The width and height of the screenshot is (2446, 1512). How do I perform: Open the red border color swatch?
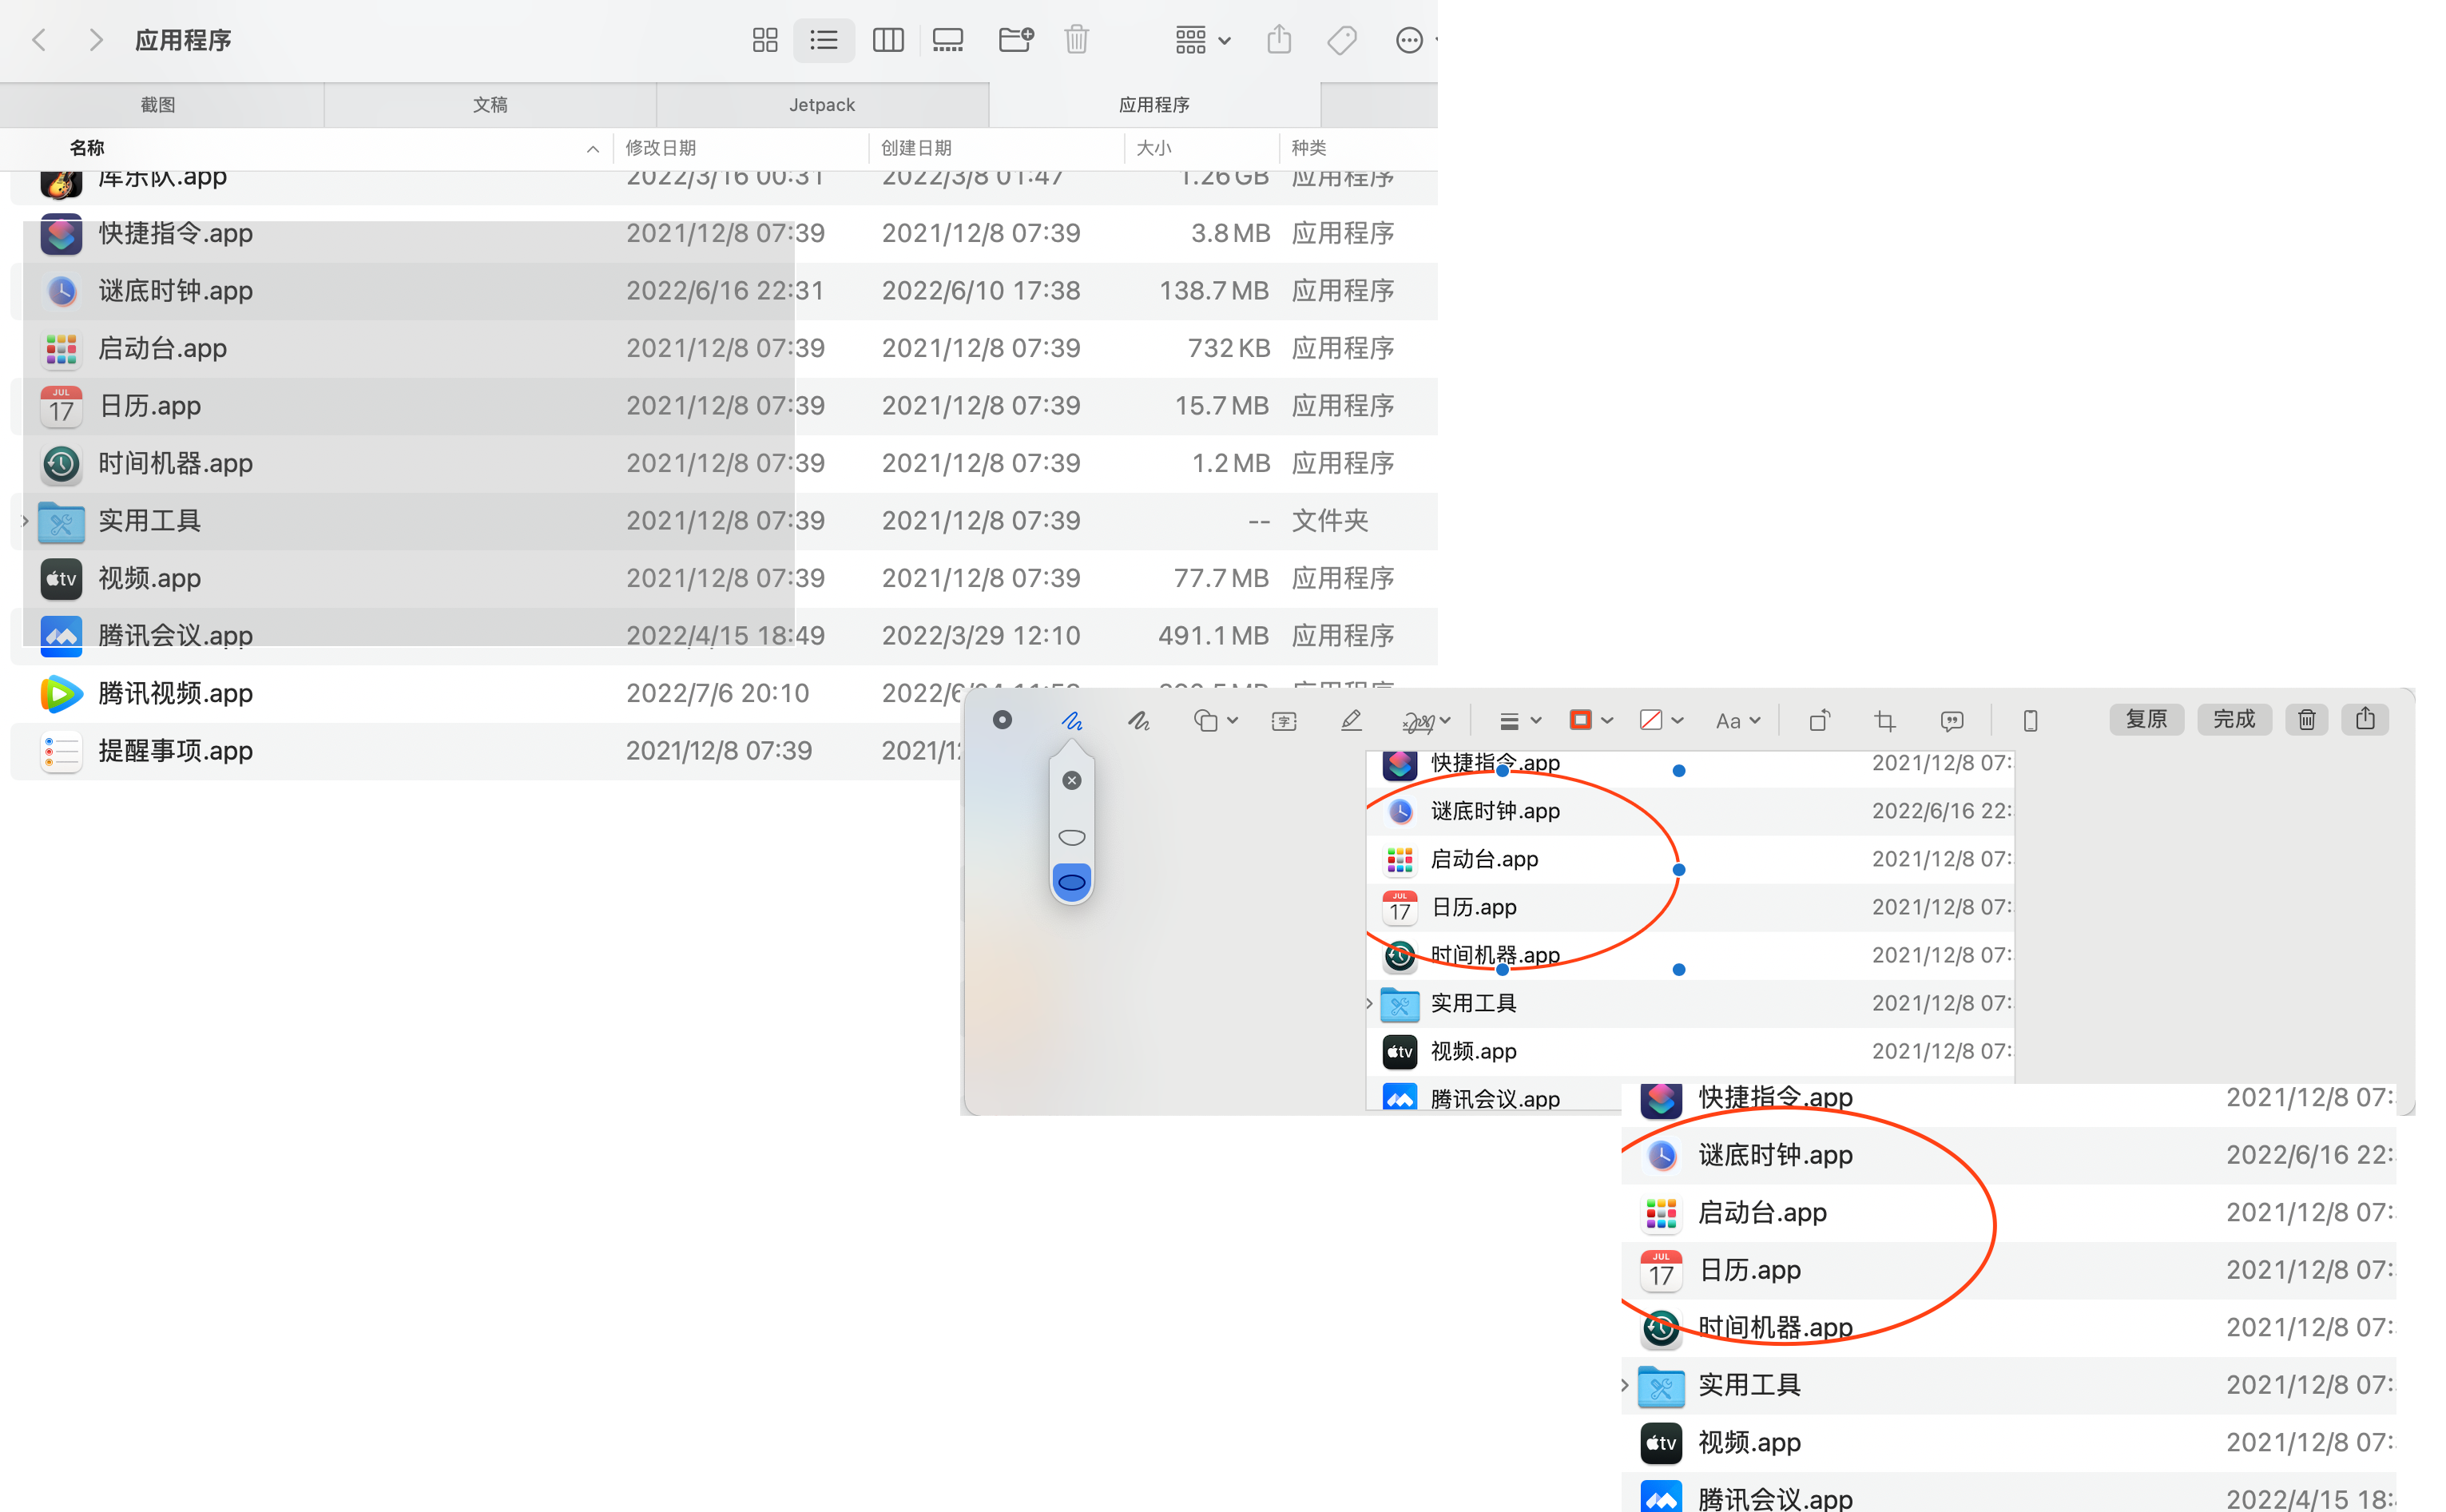pos(1581,720)
